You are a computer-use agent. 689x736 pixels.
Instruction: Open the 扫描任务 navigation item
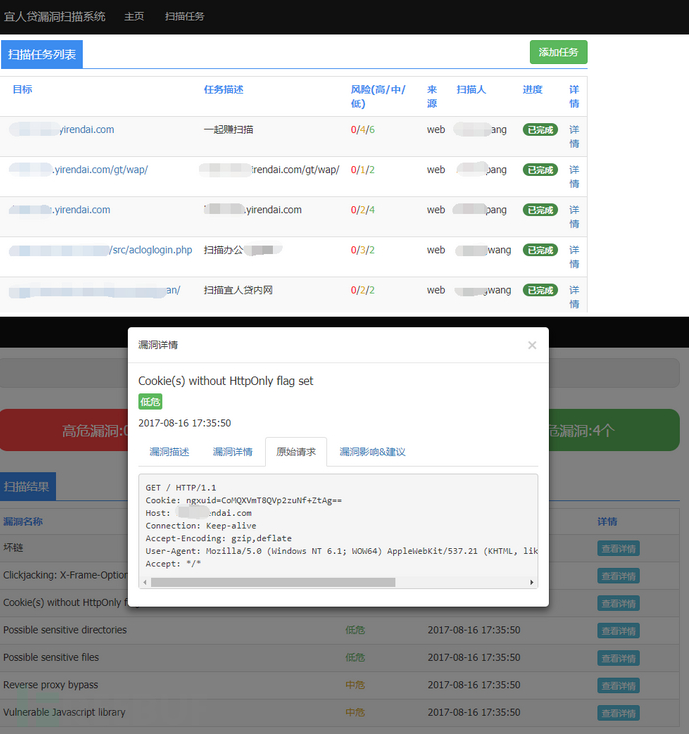tap(185, 17)
